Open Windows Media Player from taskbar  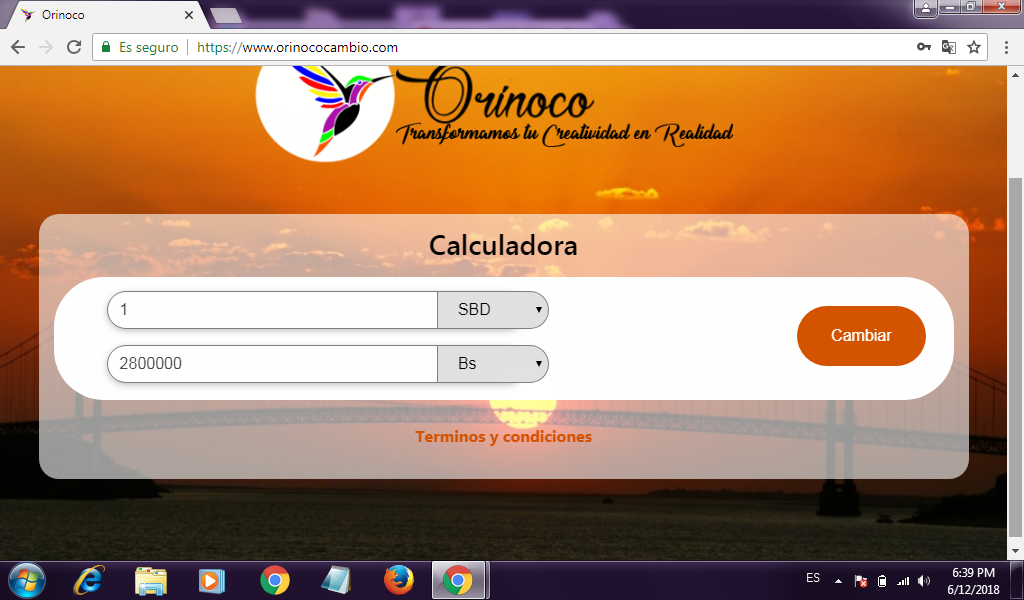[212, 580]
